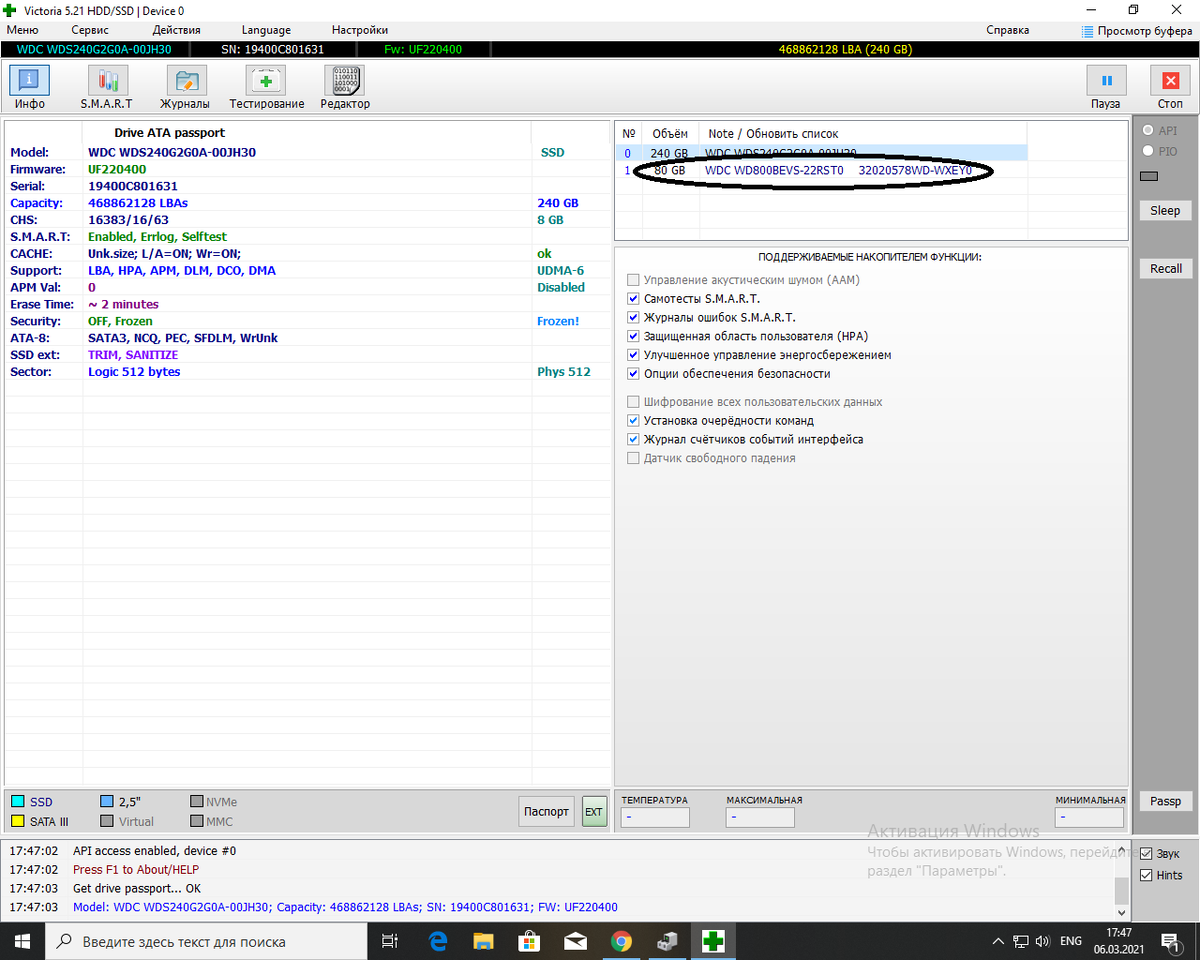The image size is (1200, 960).
Task: Open File Explorer from taskbar
Action: point(484,941)
